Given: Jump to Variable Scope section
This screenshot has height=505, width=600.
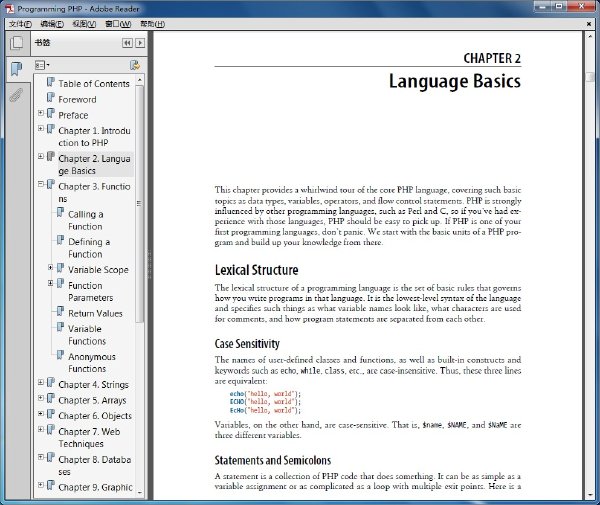Looking at the screenshot, I should (x=98, y=270).
